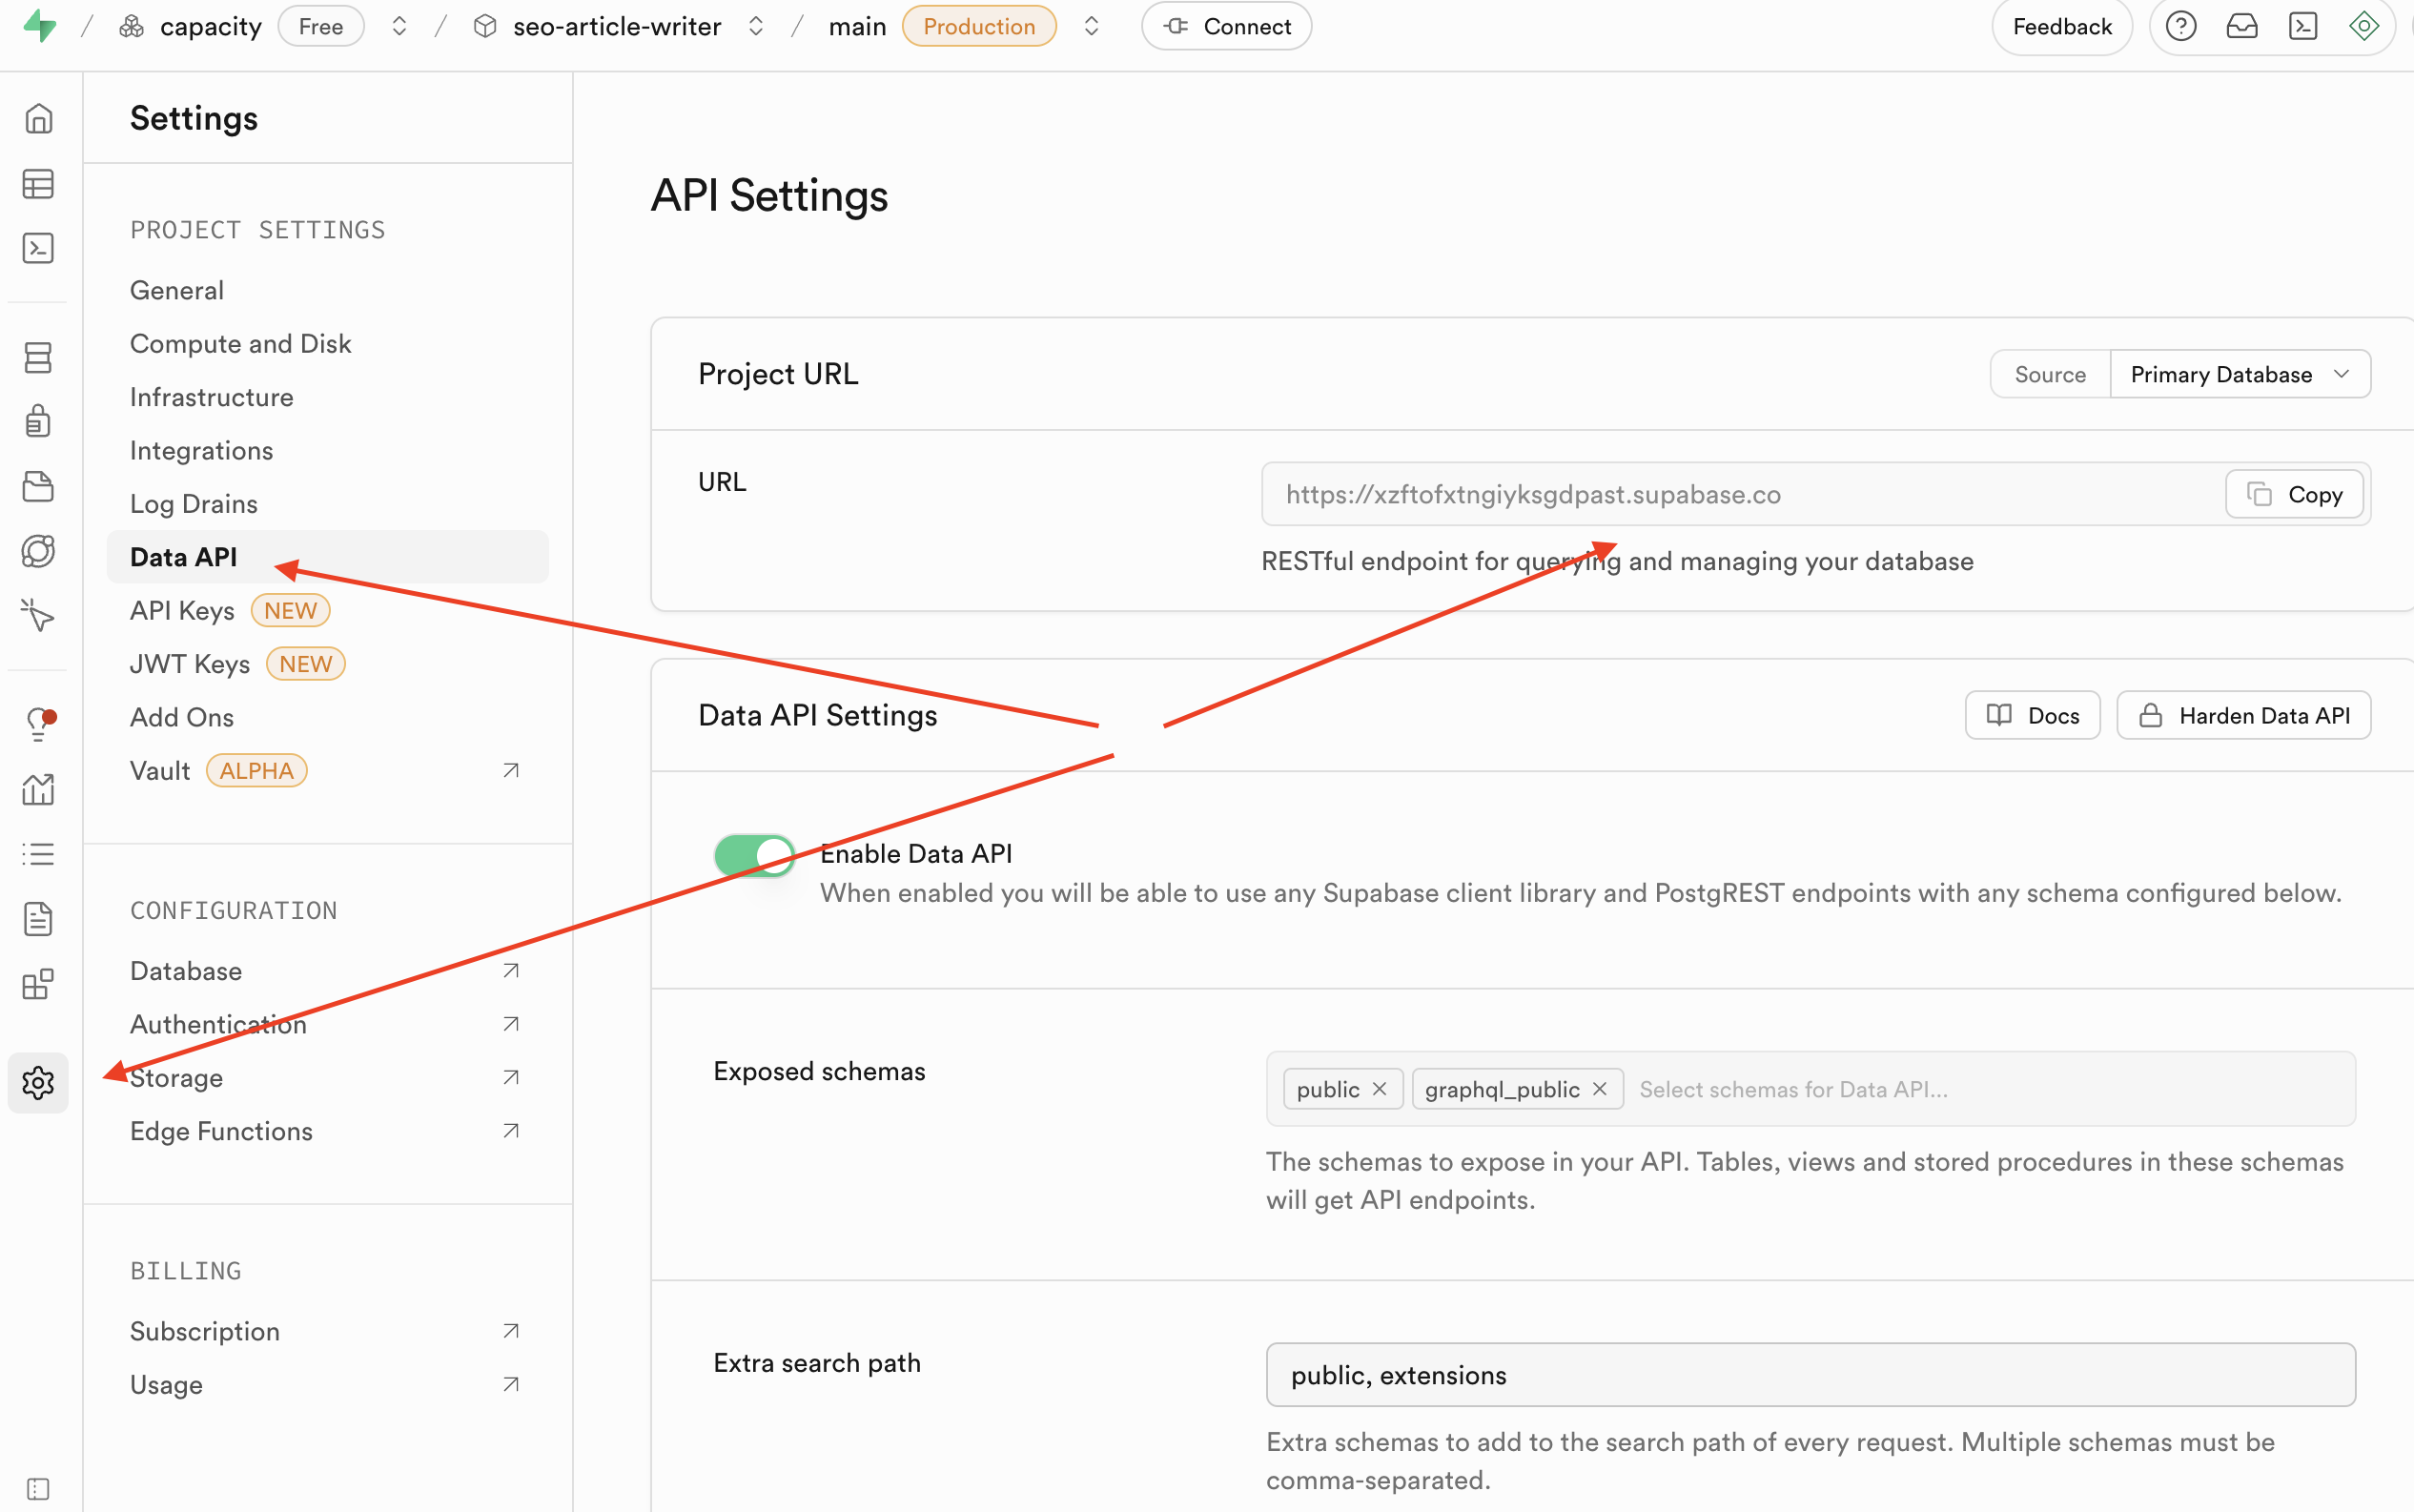Screen dimensions: 2414x1512
Task: Open the Logs list sidebar icon
Action: tap(38, 854)
